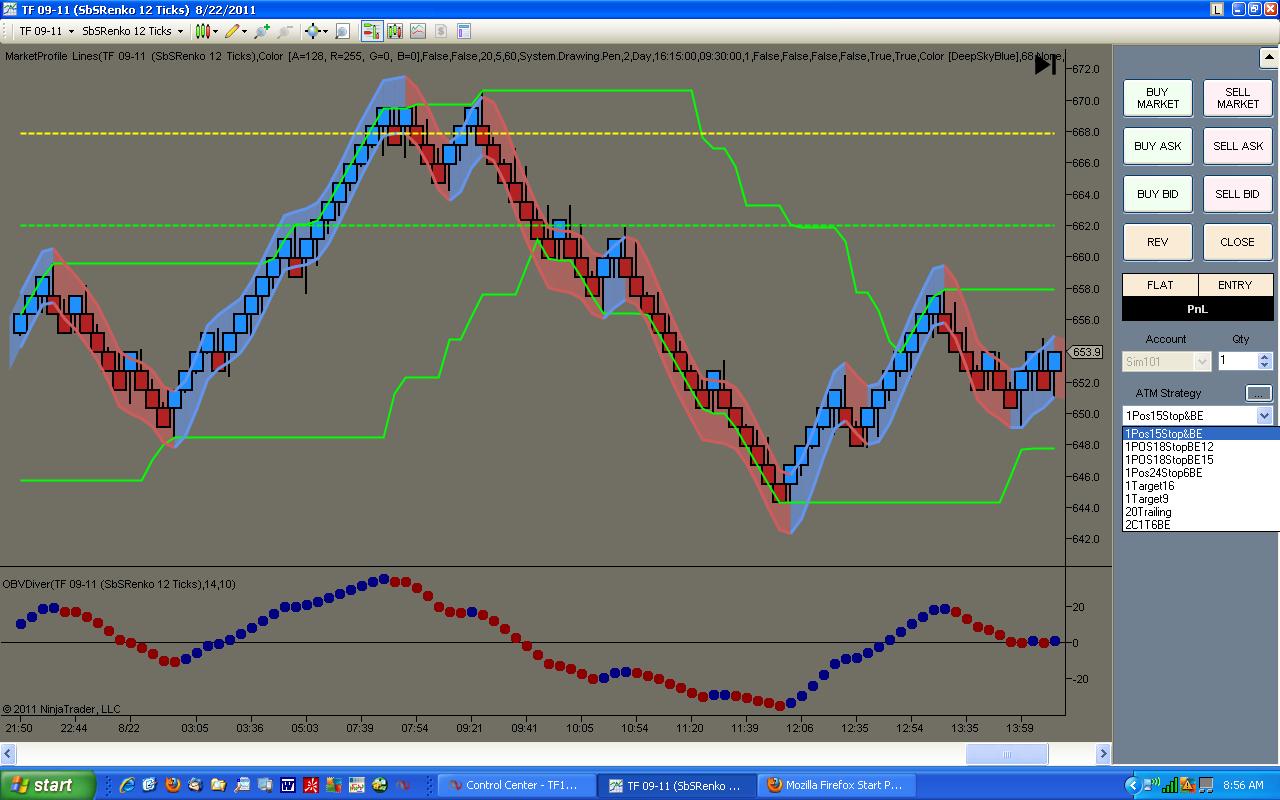The image size is (1280, 800).
Task: Click the MarketProfile Lines indicator label
Action: tap(532, 56)
